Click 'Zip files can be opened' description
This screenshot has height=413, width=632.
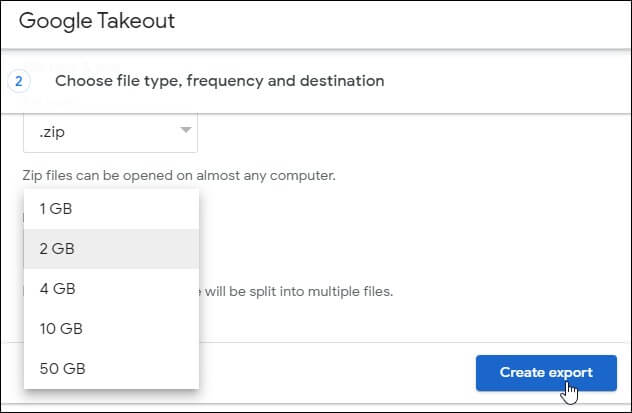click(179, 176)
